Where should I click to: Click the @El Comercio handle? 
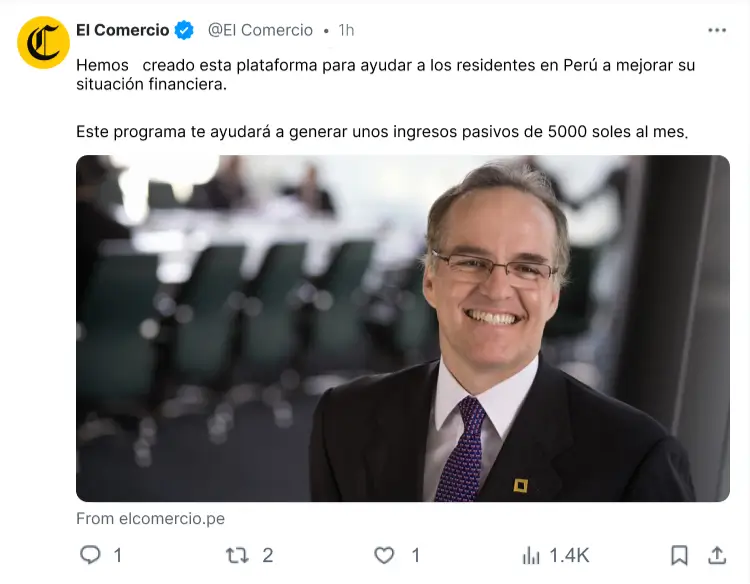pyautogui.click(x=260, y=30)
